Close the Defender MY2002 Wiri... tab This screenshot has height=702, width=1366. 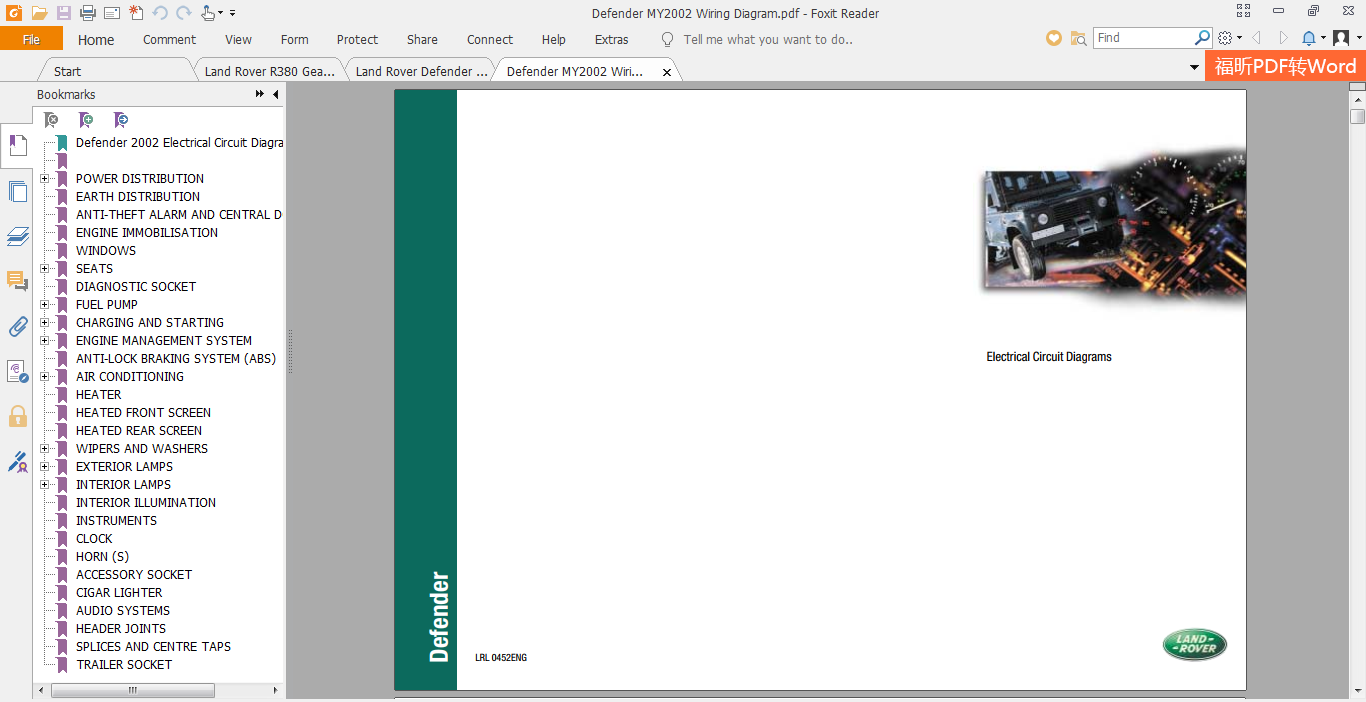point(667,72)
